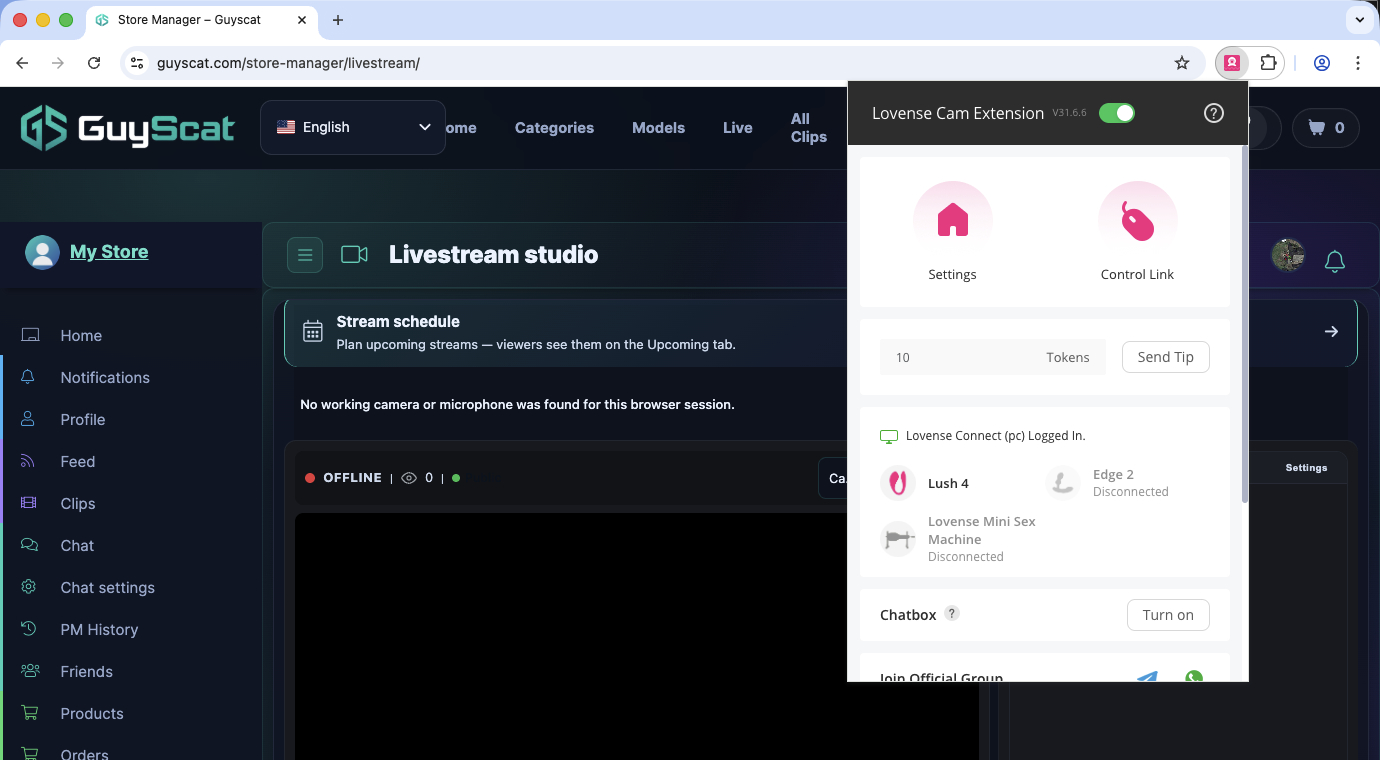Click the address bar URL

(x=288, y=63)
